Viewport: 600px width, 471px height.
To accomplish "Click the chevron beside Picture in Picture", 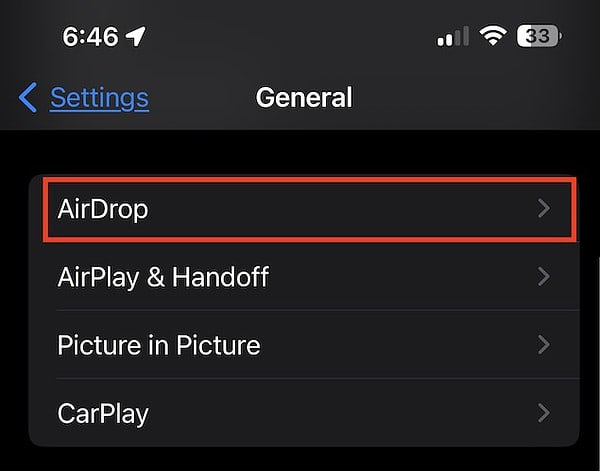I will click(x=544, y=345).
